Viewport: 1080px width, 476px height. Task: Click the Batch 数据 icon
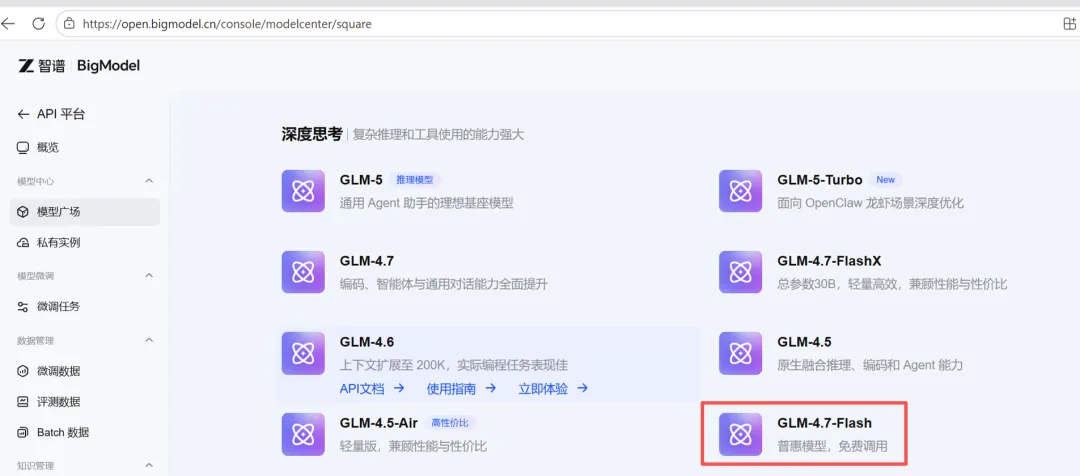pyautogui.click(x=23, y=433)
